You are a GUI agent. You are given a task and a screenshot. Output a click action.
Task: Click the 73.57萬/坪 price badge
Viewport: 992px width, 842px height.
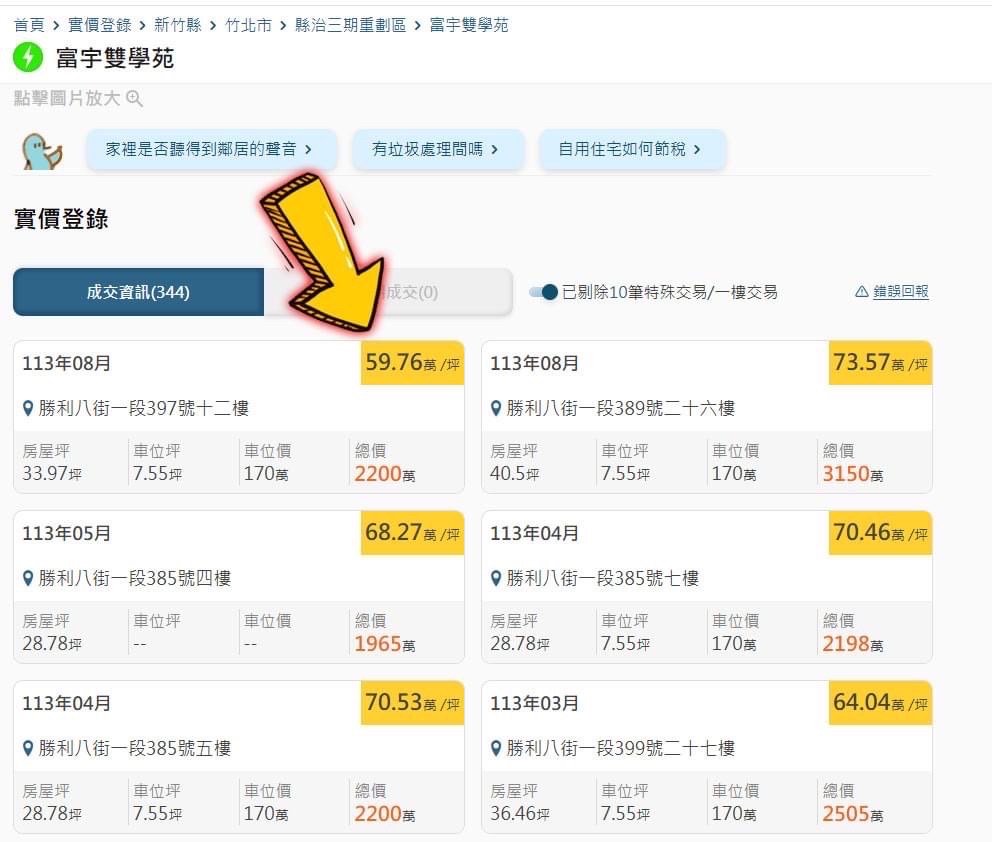tap(880, 363)
